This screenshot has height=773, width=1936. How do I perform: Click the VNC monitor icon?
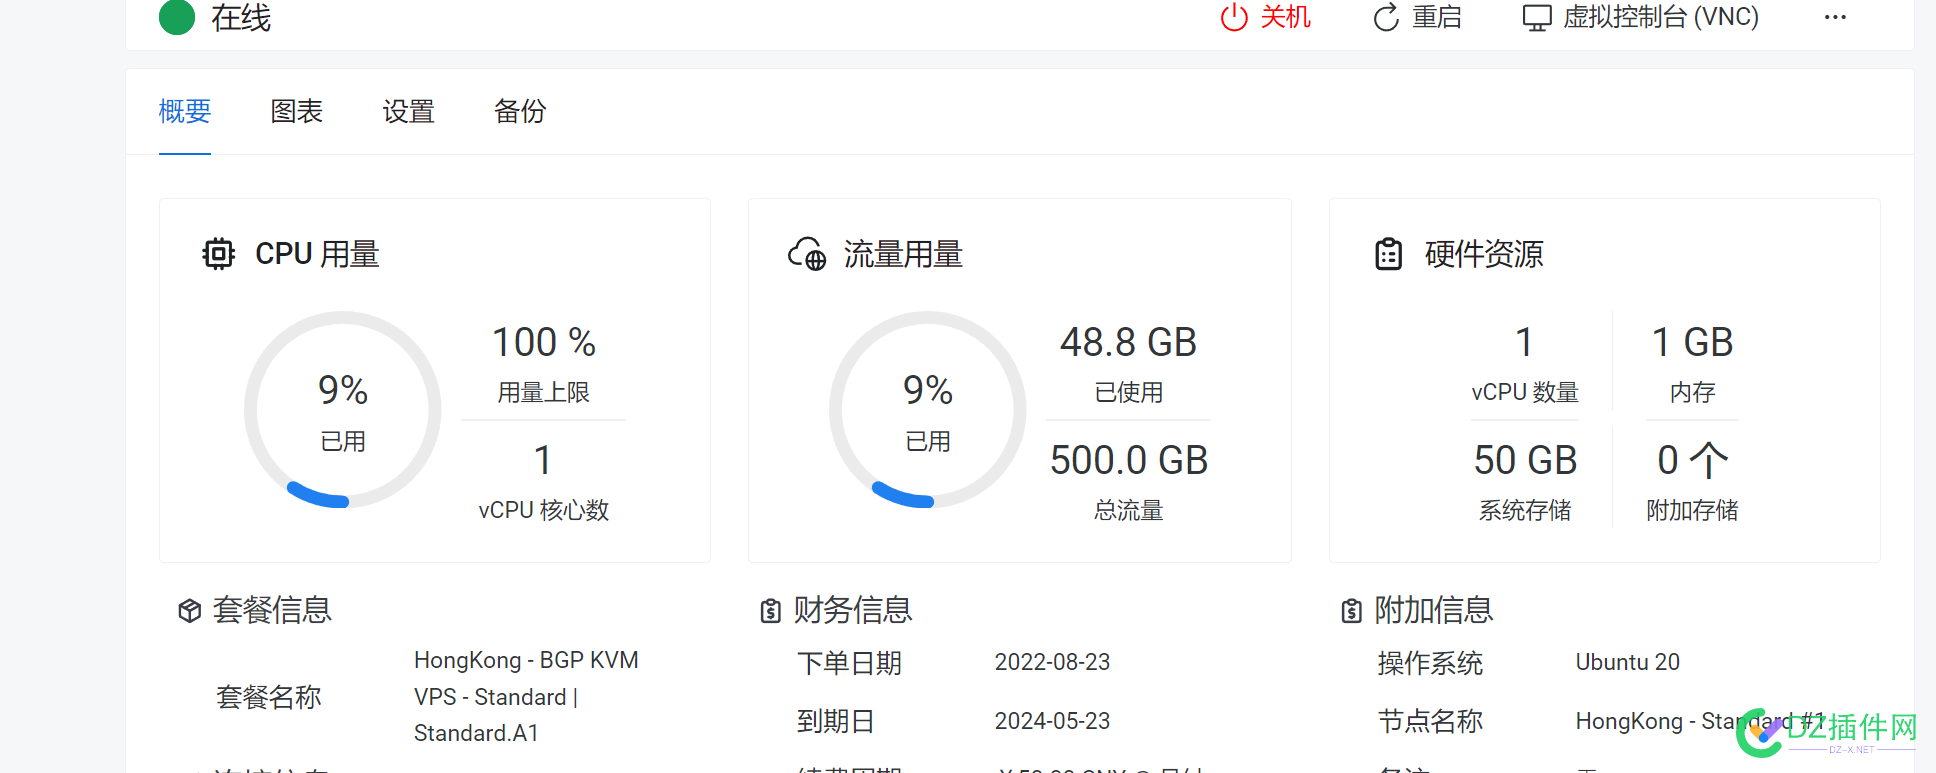1537,18
